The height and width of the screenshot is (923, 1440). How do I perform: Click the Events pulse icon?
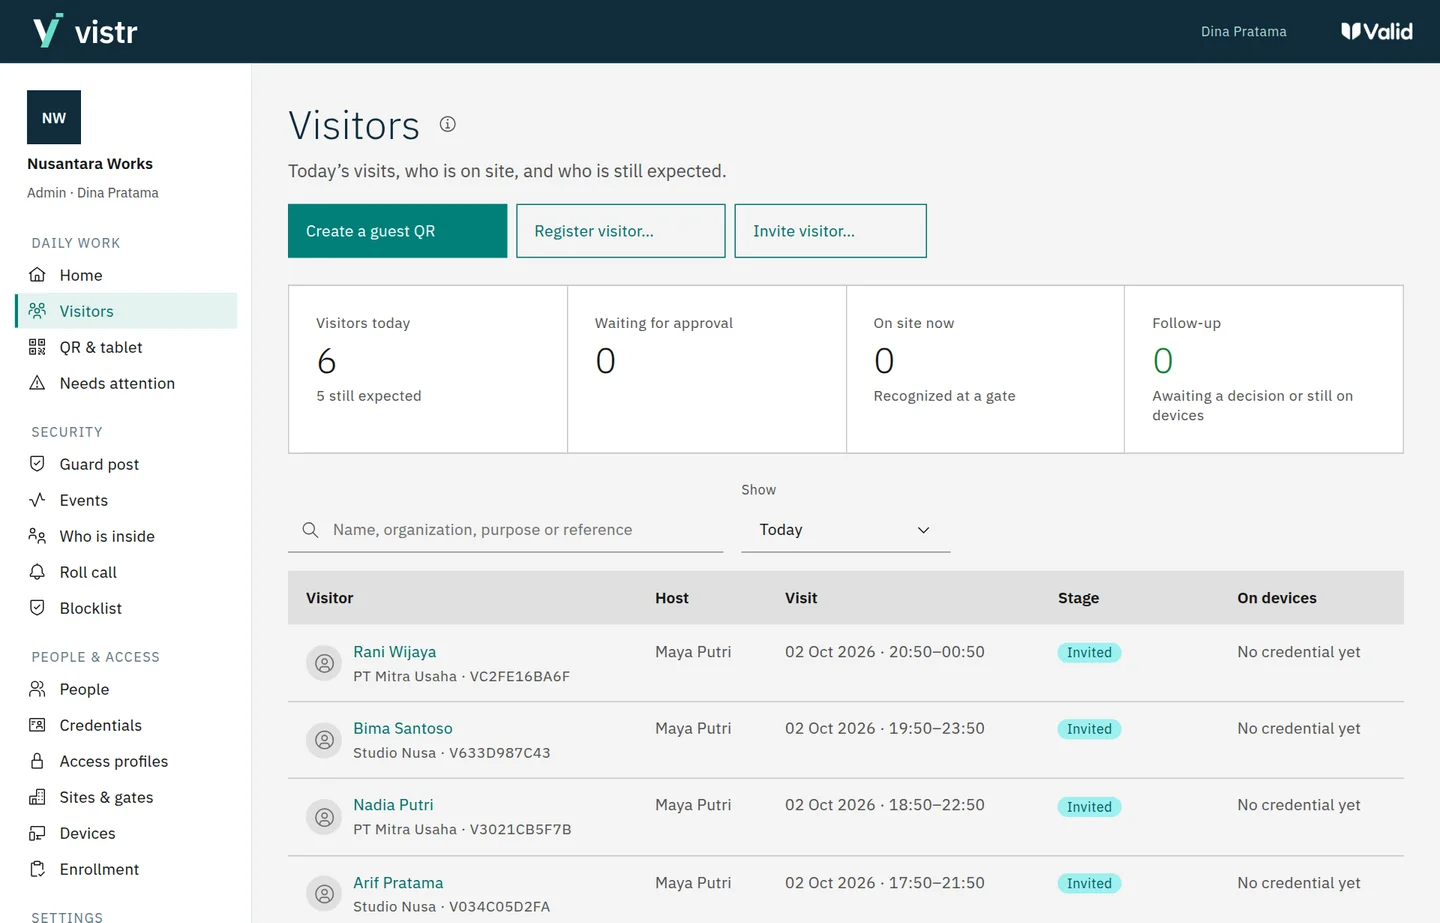[37, 500]
